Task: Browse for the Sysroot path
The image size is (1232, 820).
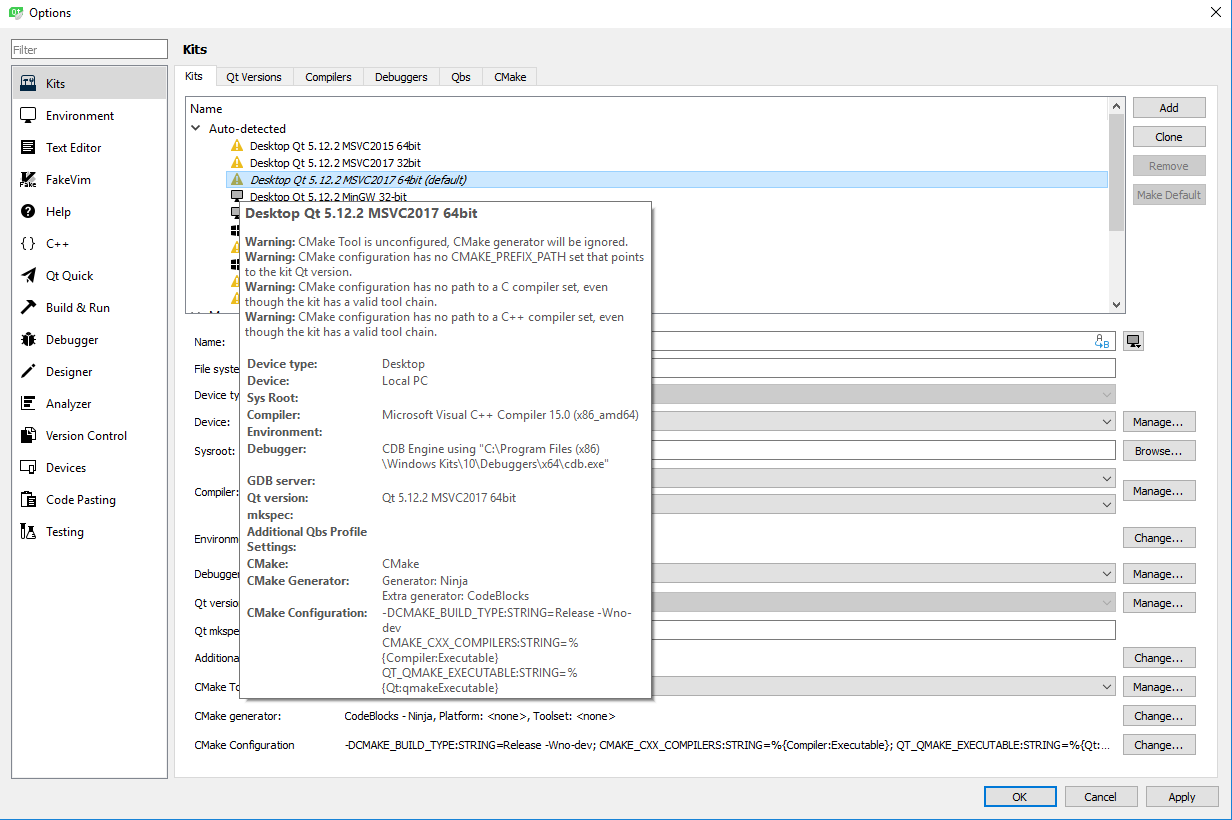Action: tap(1159, 451)
